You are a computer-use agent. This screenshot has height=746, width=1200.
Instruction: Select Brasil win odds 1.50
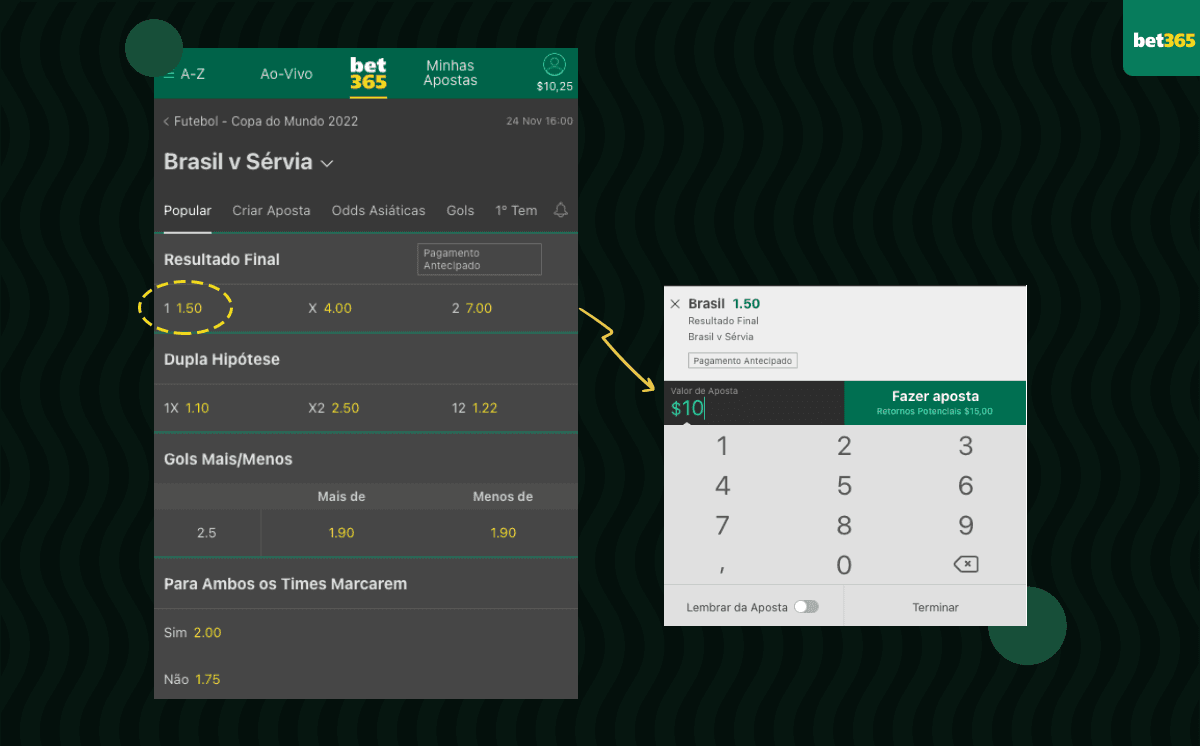pos(184,308)
